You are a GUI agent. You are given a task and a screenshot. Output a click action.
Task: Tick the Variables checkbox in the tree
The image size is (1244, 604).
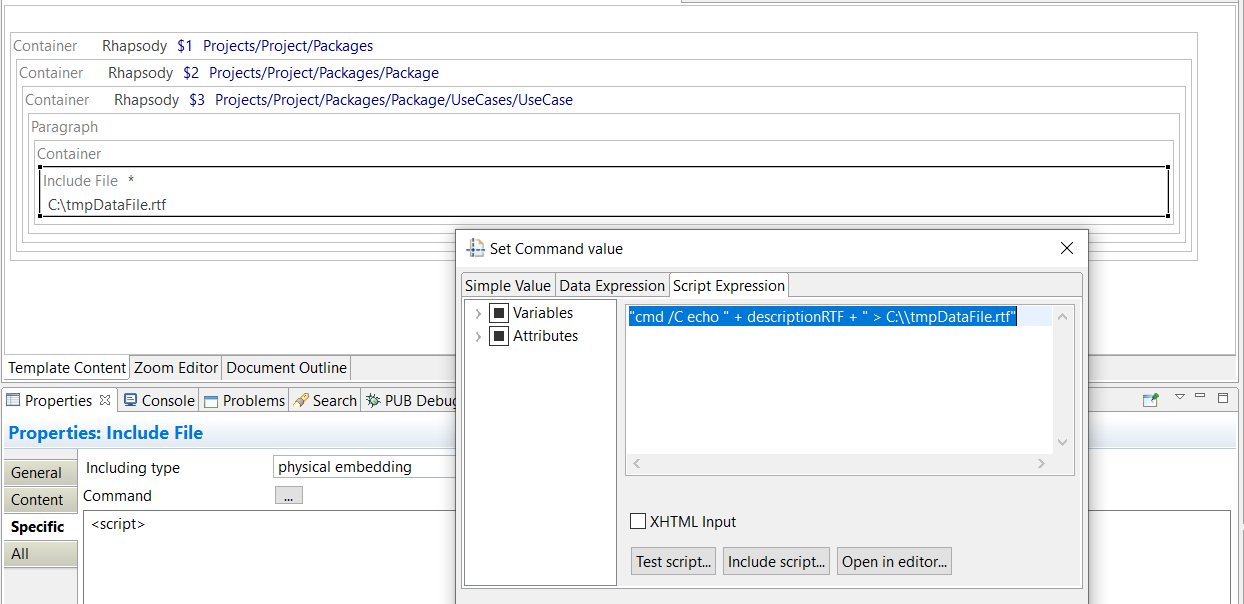[x=498, y=313]
